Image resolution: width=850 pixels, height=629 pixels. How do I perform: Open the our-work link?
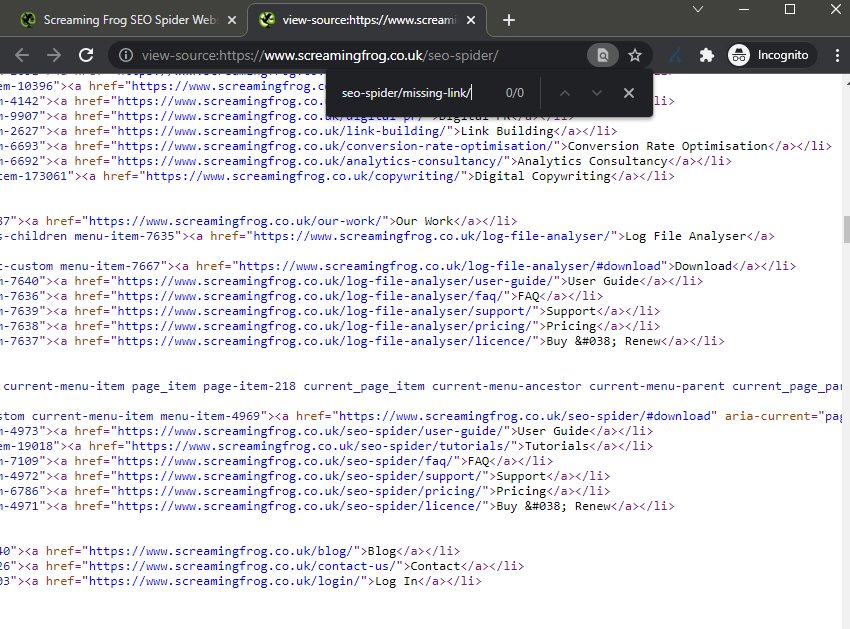235,221
